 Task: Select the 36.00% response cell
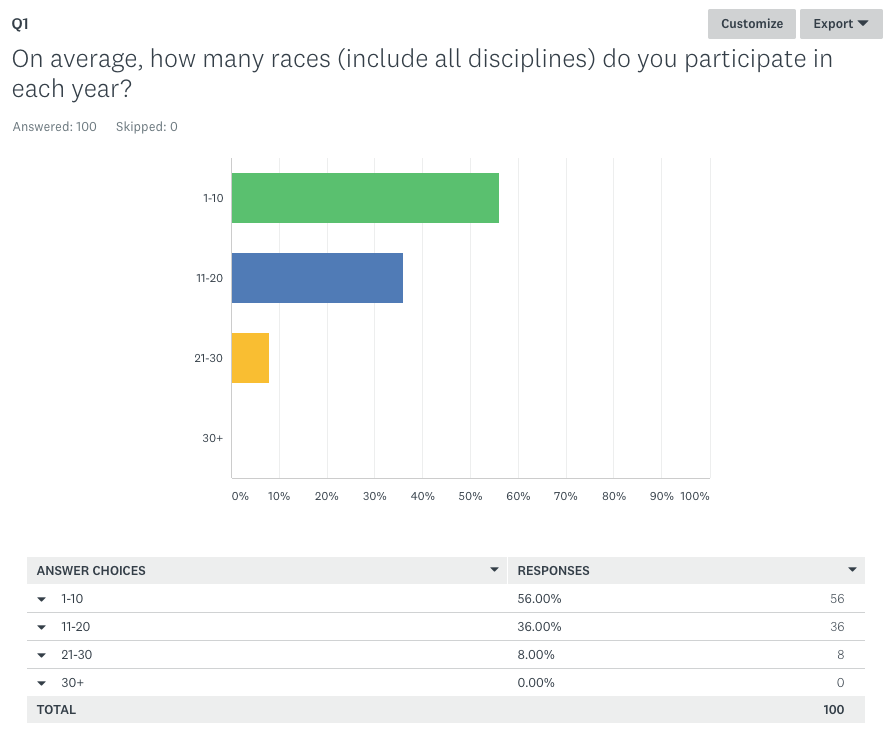click(539, 627)
